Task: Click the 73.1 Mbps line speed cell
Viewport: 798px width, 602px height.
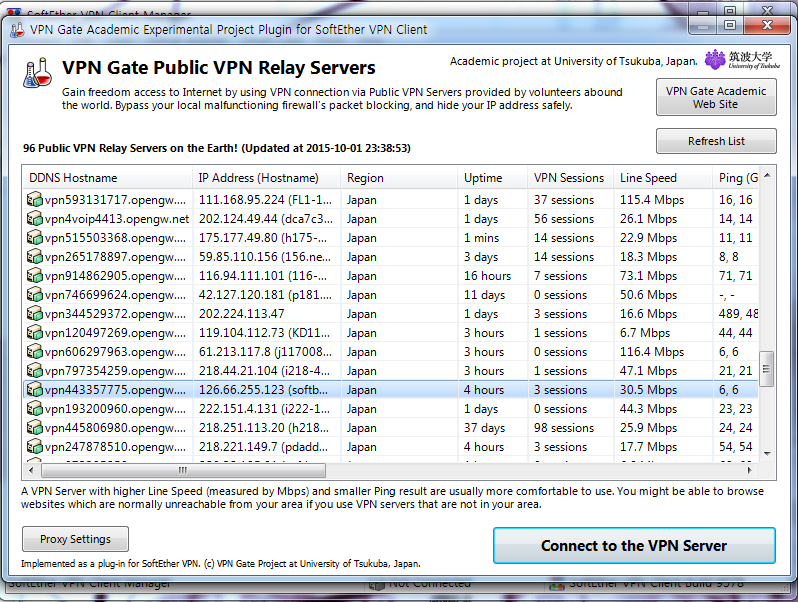Action: 648,275
